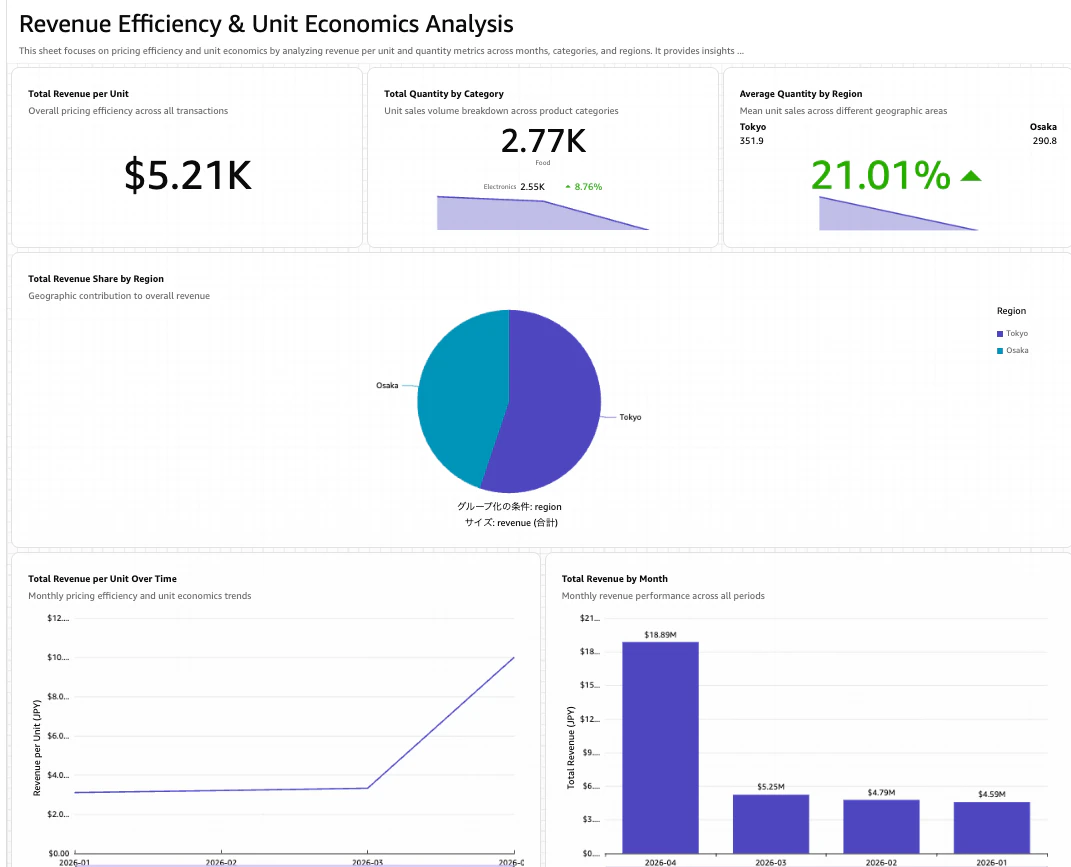1071x867 pixels.
Task: Click the Tokyo label in the region KPI
Action: pos(753,127)
